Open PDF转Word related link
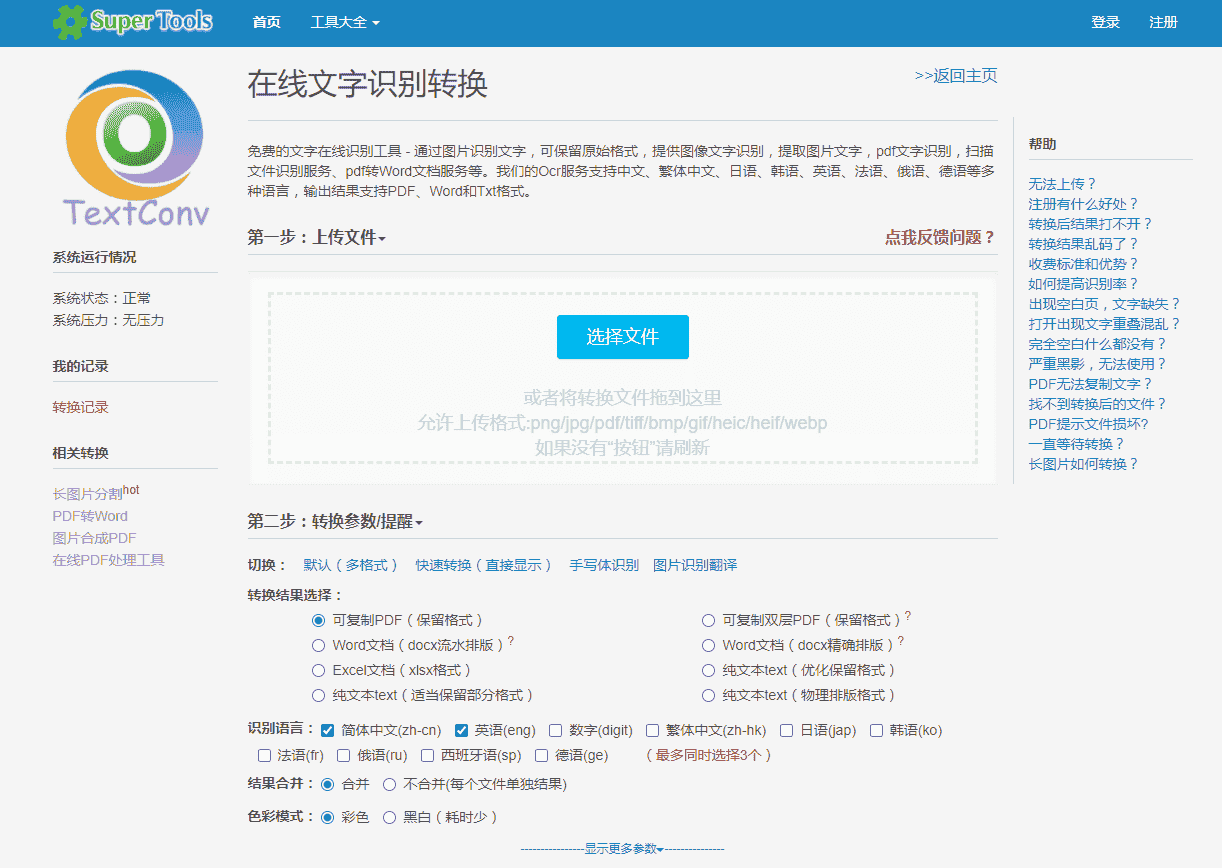The height and width of the screenshot is (868, 1222). coord(91,516)
